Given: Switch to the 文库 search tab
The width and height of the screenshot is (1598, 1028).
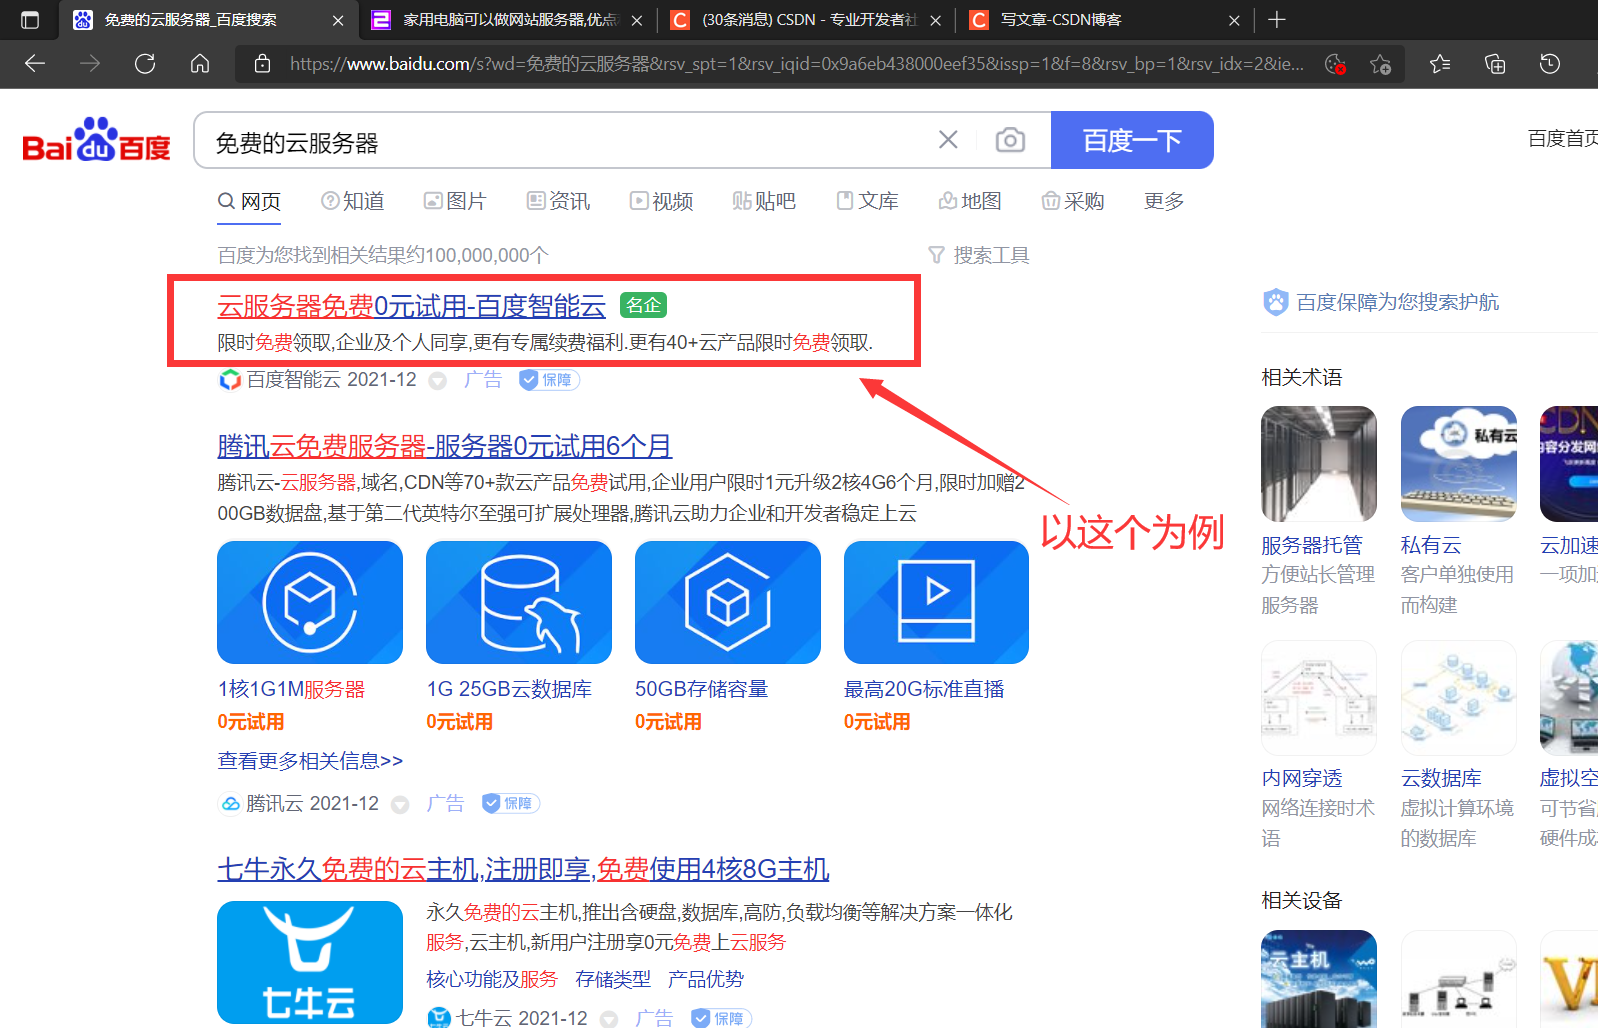Looking at the screenshot, I should point(867,201).
